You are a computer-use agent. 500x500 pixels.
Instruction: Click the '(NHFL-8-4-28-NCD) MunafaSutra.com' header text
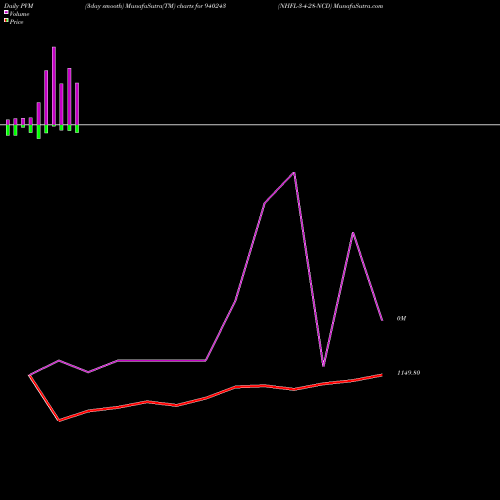pyautogui.click(x=331, y=6)
